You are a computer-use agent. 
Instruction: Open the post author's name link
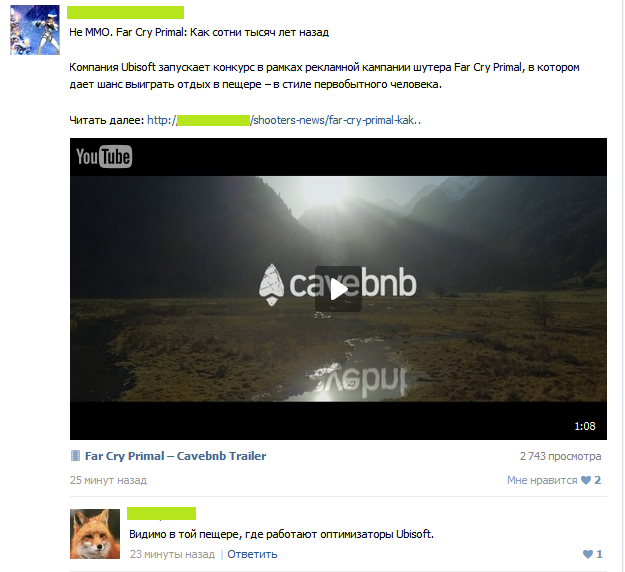coord(125,12)
